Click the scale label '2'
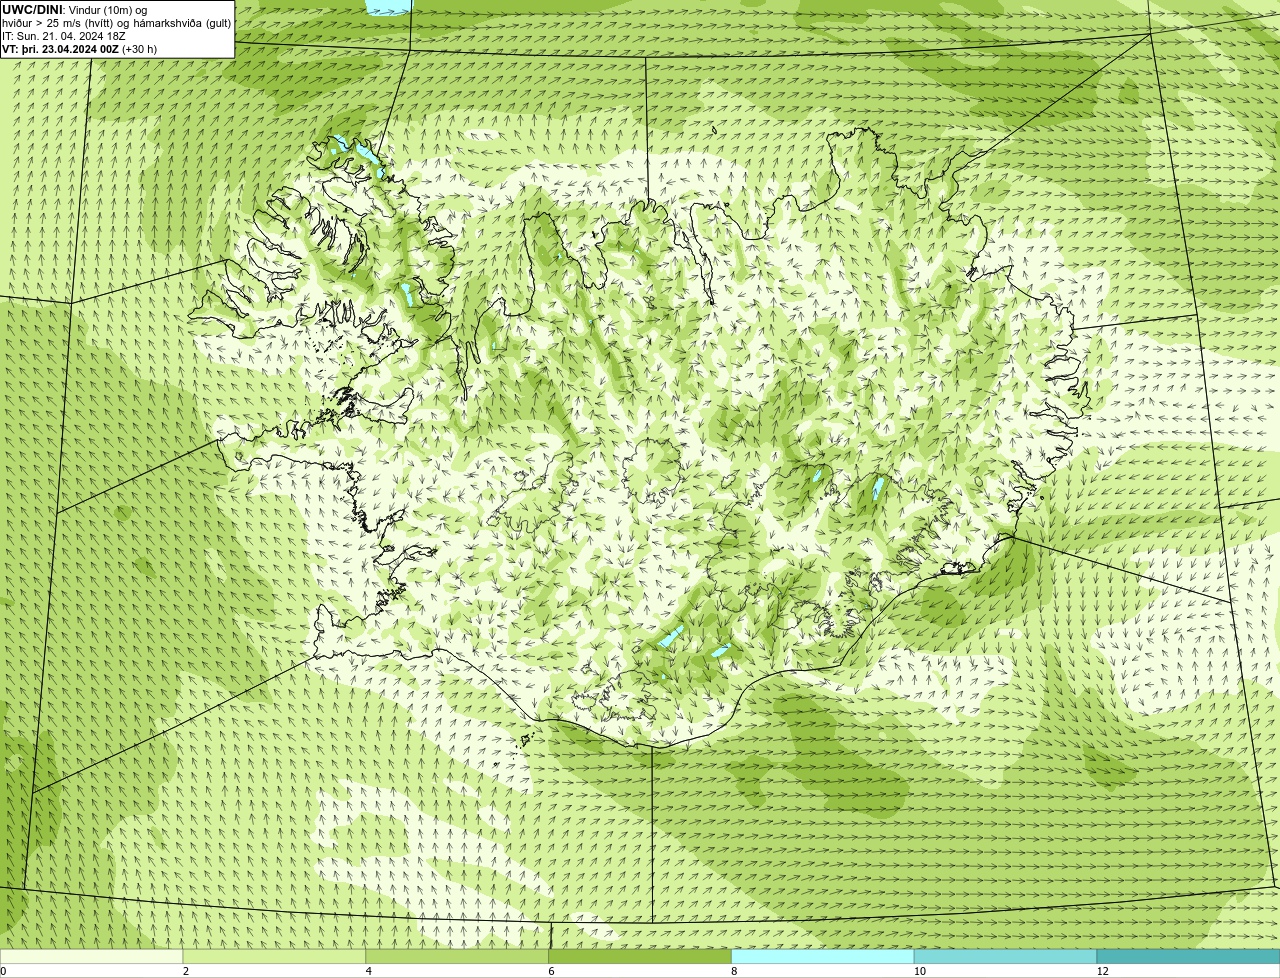The image size is (1280, 978). (x=186, y=971)
